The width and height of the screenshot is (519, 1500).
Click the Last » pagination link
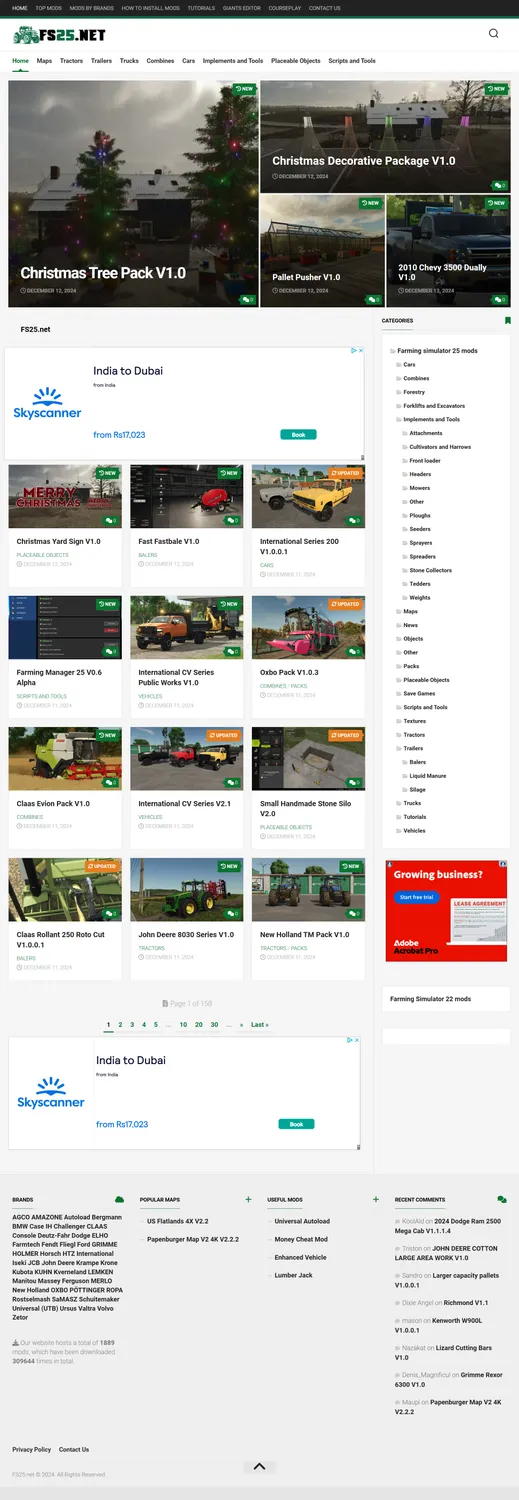pos(260,1025)
